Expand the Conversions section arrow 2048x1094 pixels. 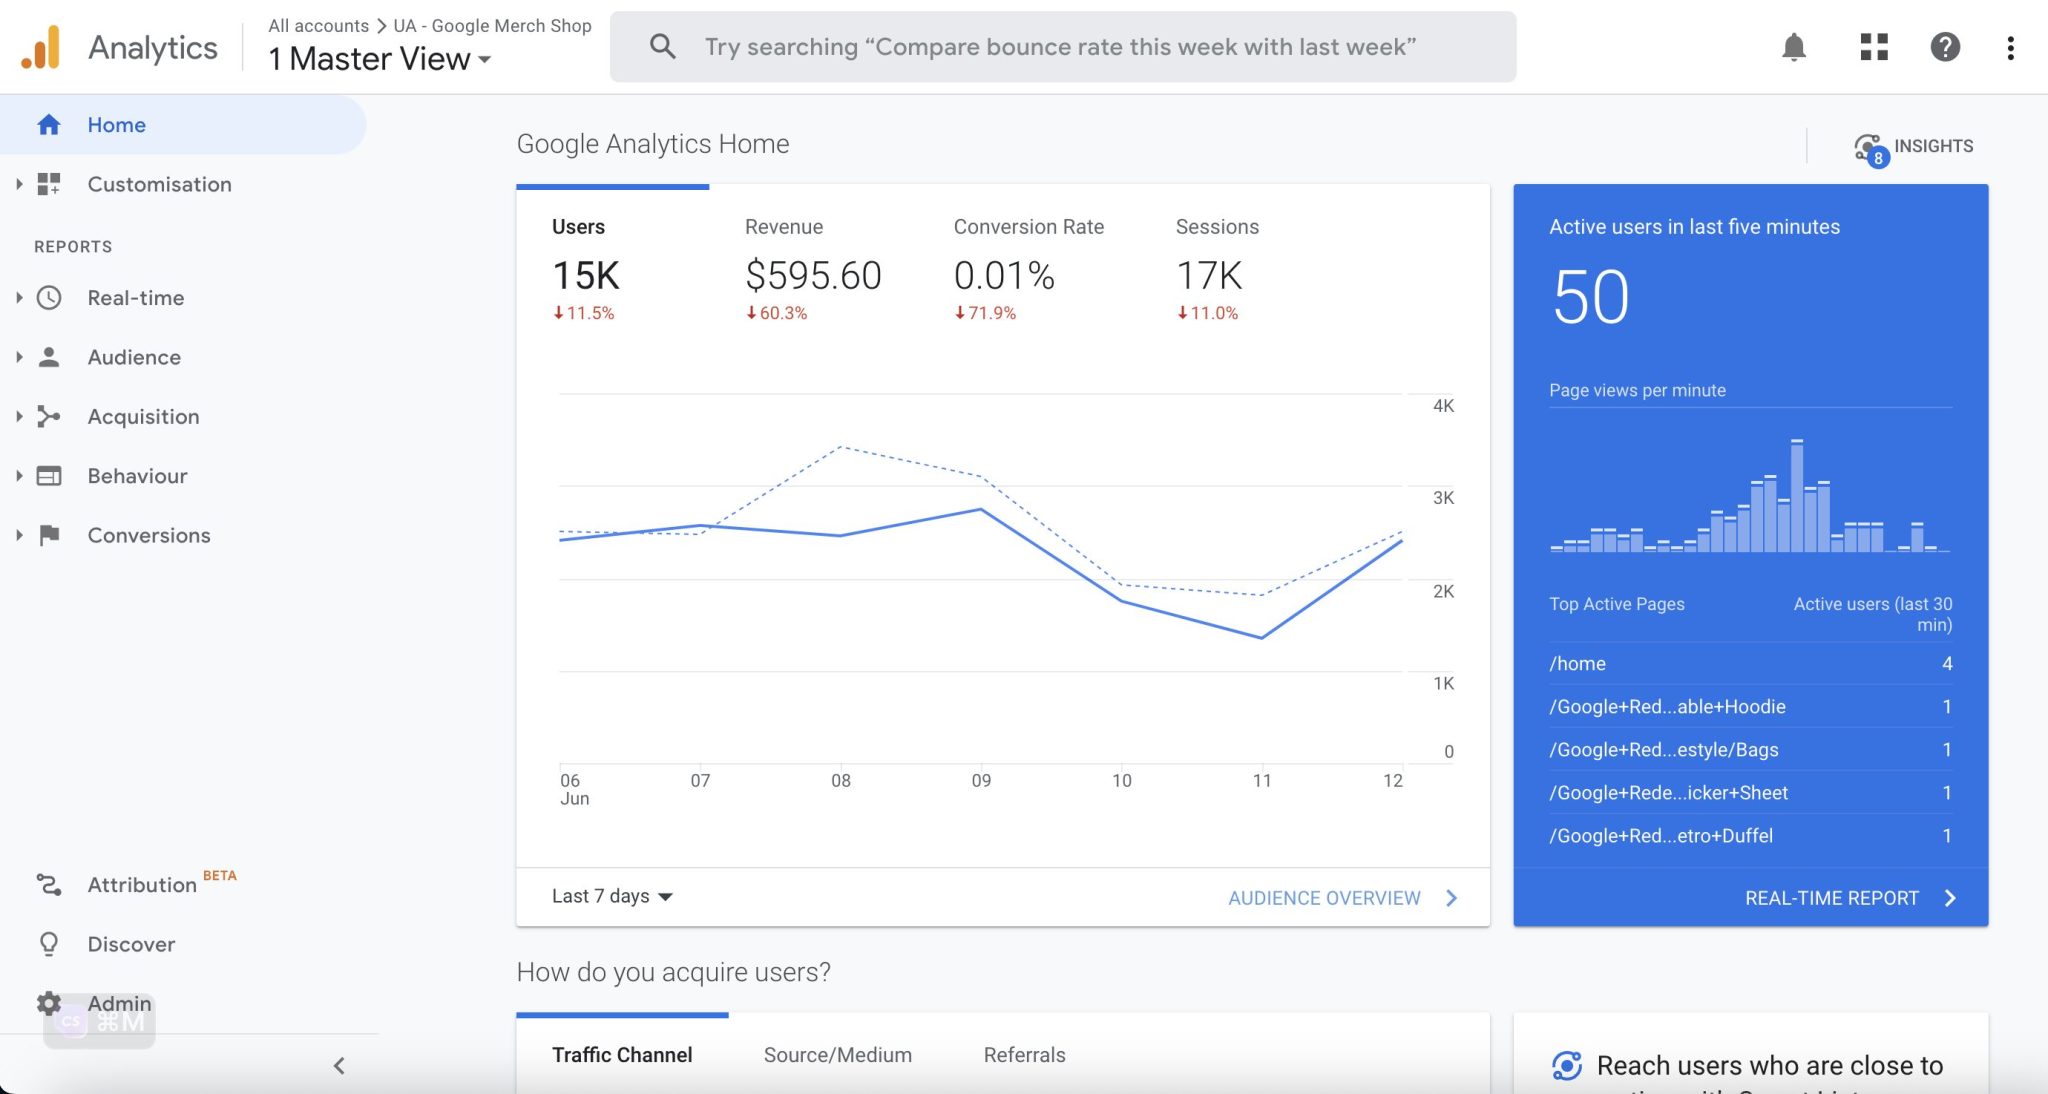(x=19, y=535)
